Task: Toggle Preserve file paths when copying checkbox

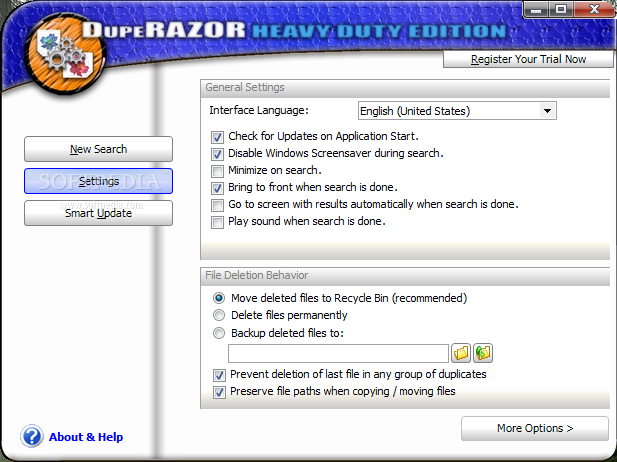Action: tap(219, 392)
